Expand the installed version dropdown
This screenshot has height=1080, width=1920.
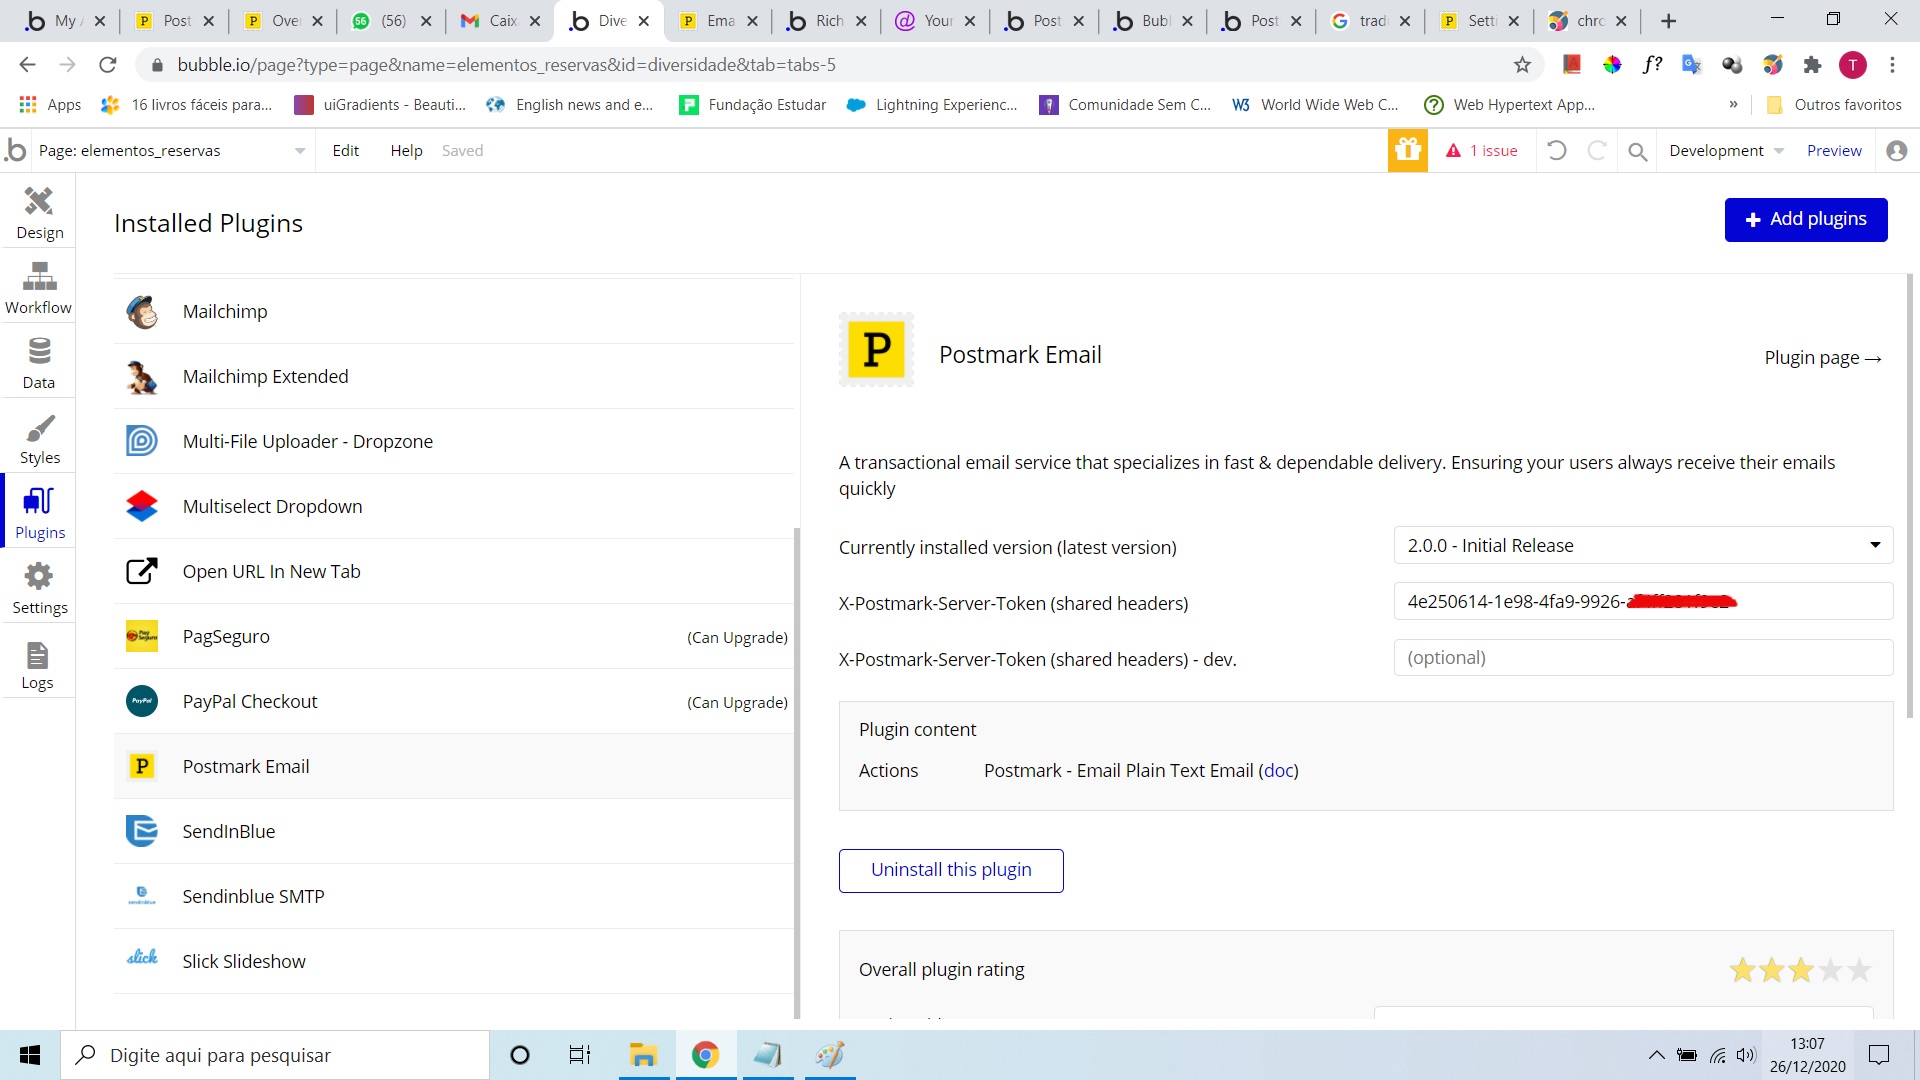coord(1643,545)
